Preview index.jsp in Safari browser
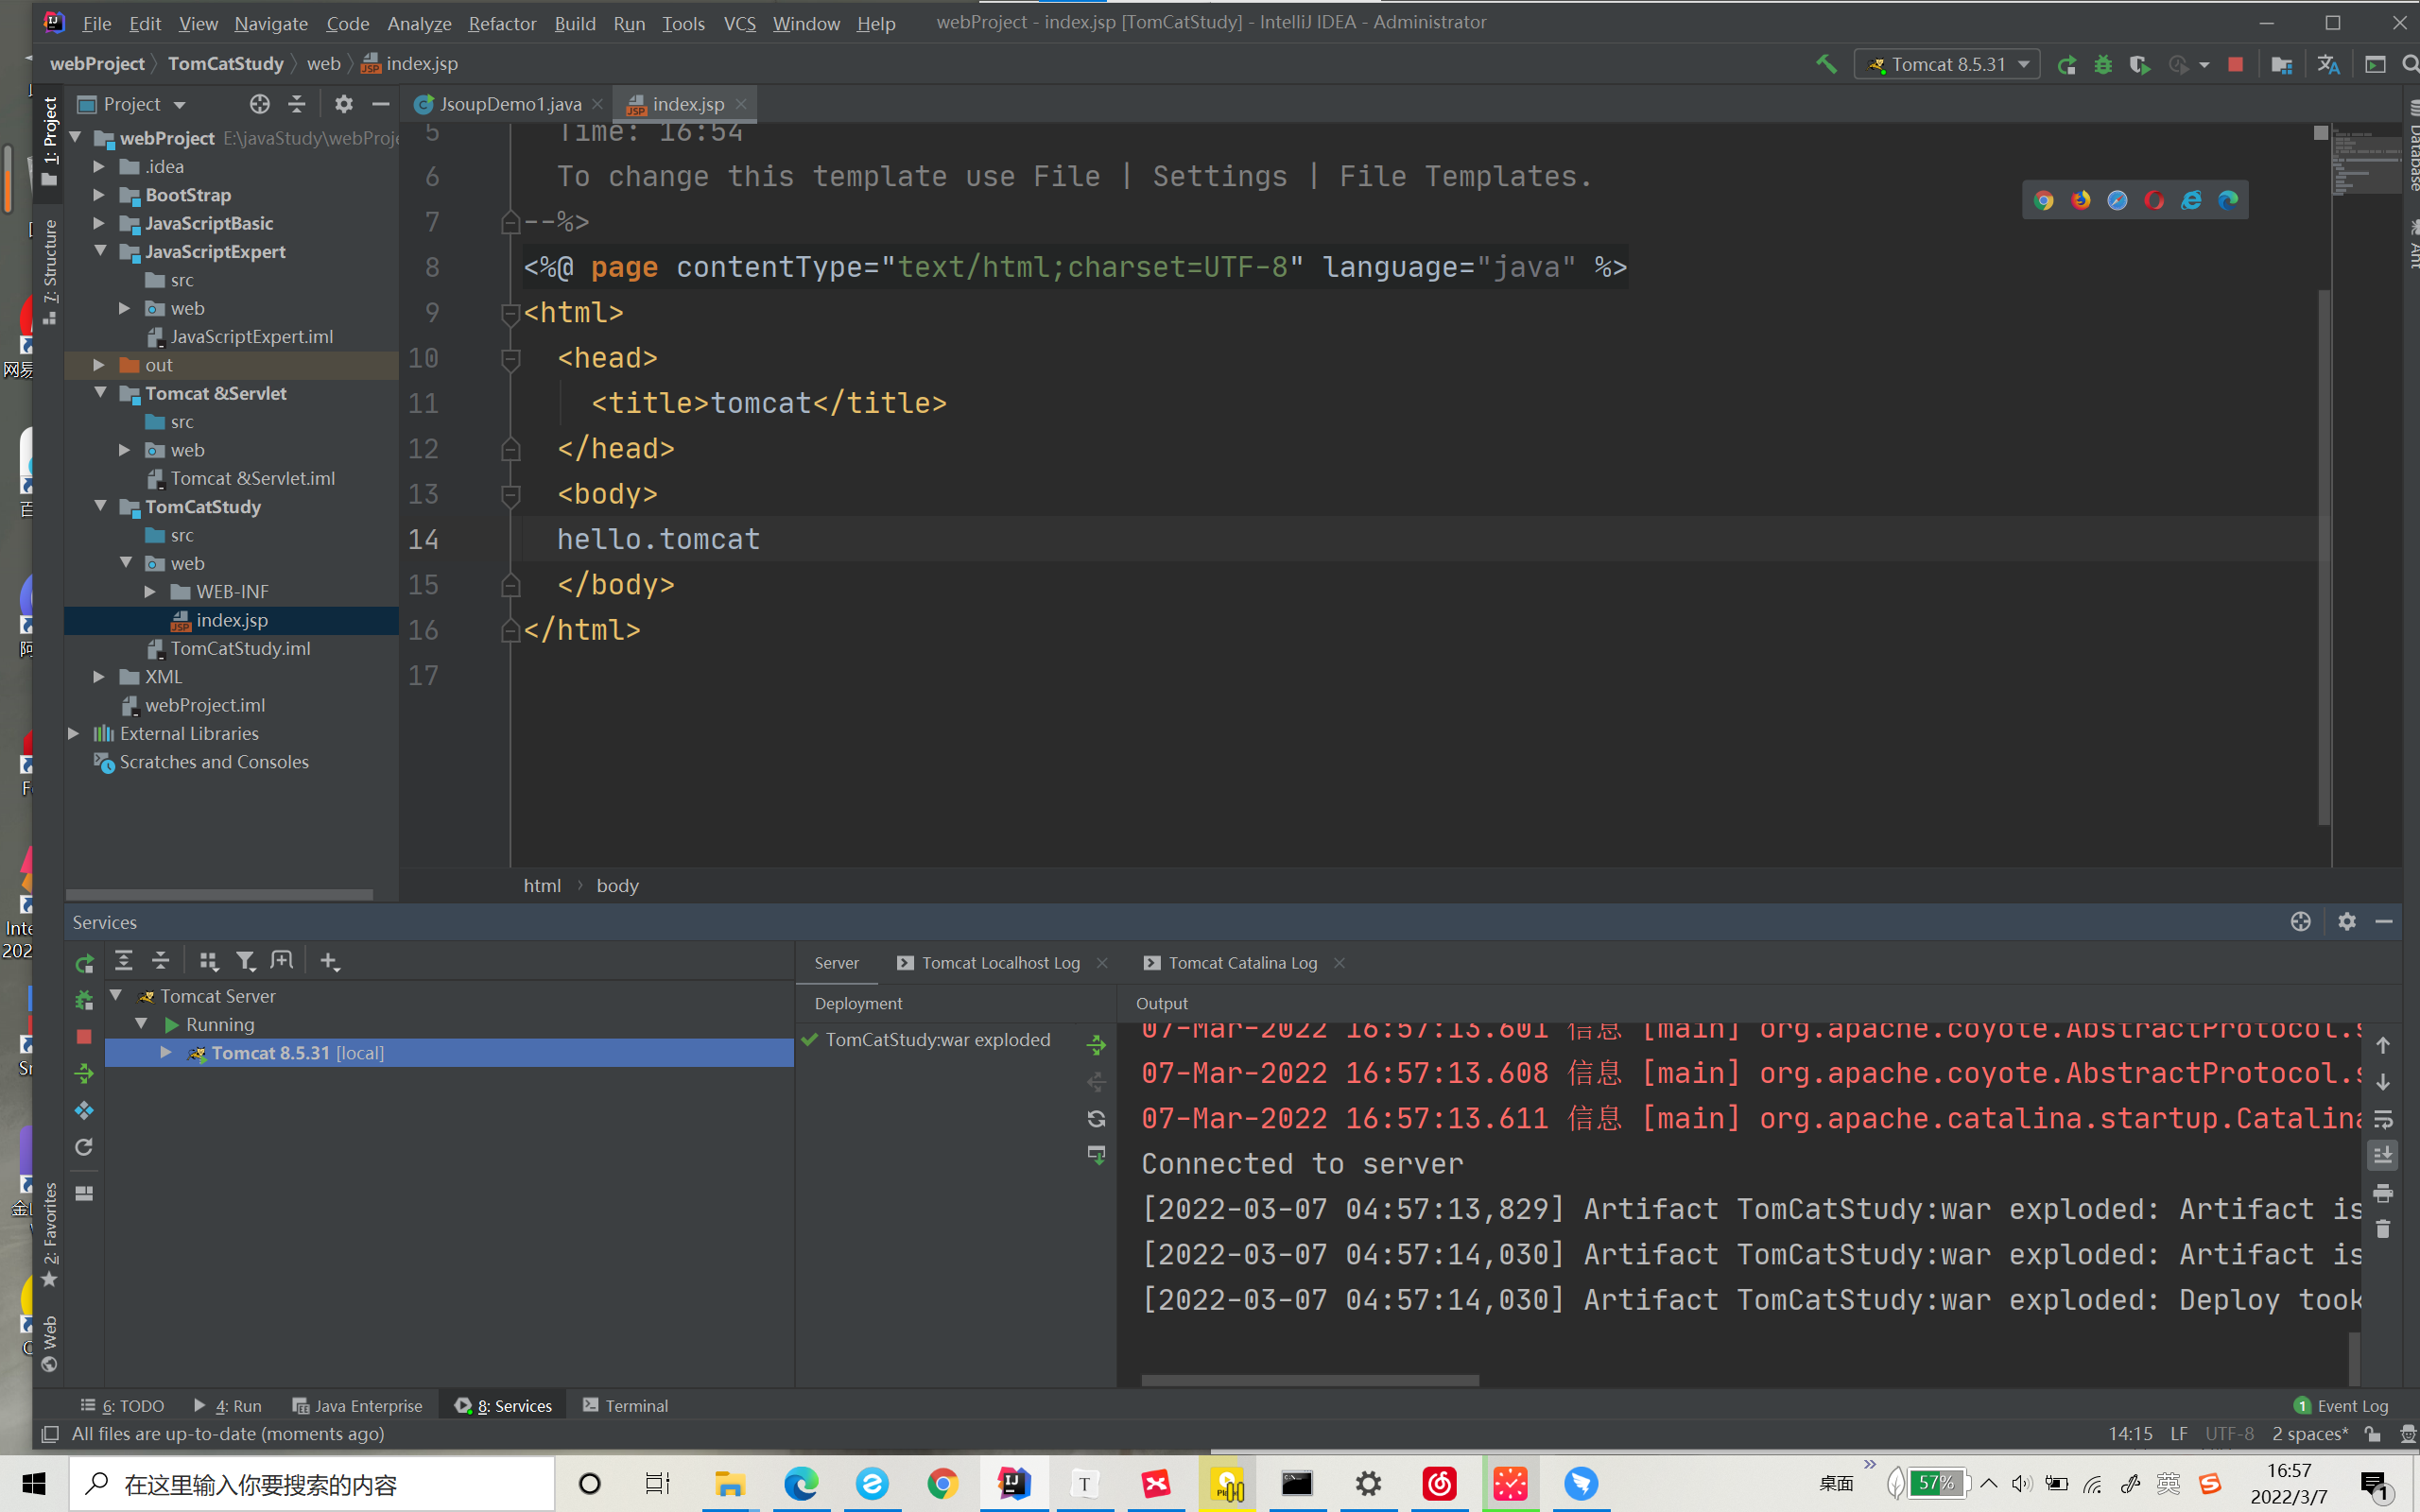Viewport: 2420px width, 1512px height. (2117, 200)
